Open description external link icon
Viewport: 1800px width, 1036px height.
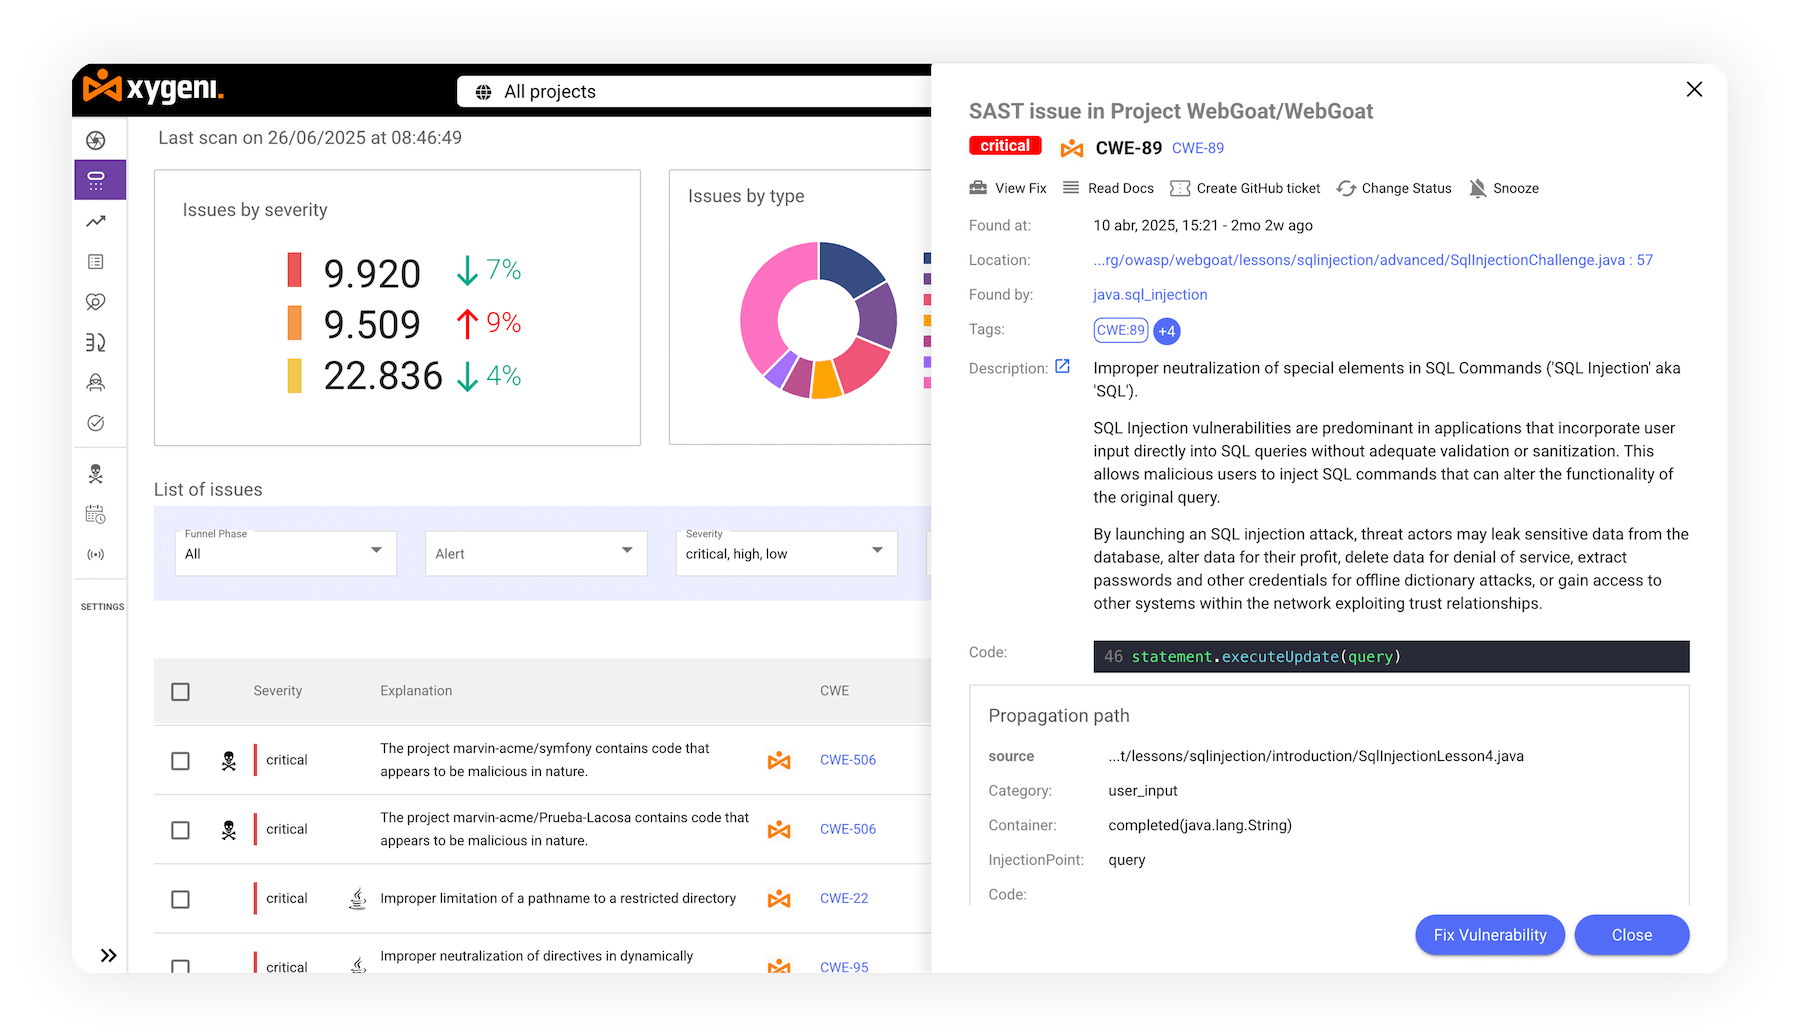[x=1062, y=367]
